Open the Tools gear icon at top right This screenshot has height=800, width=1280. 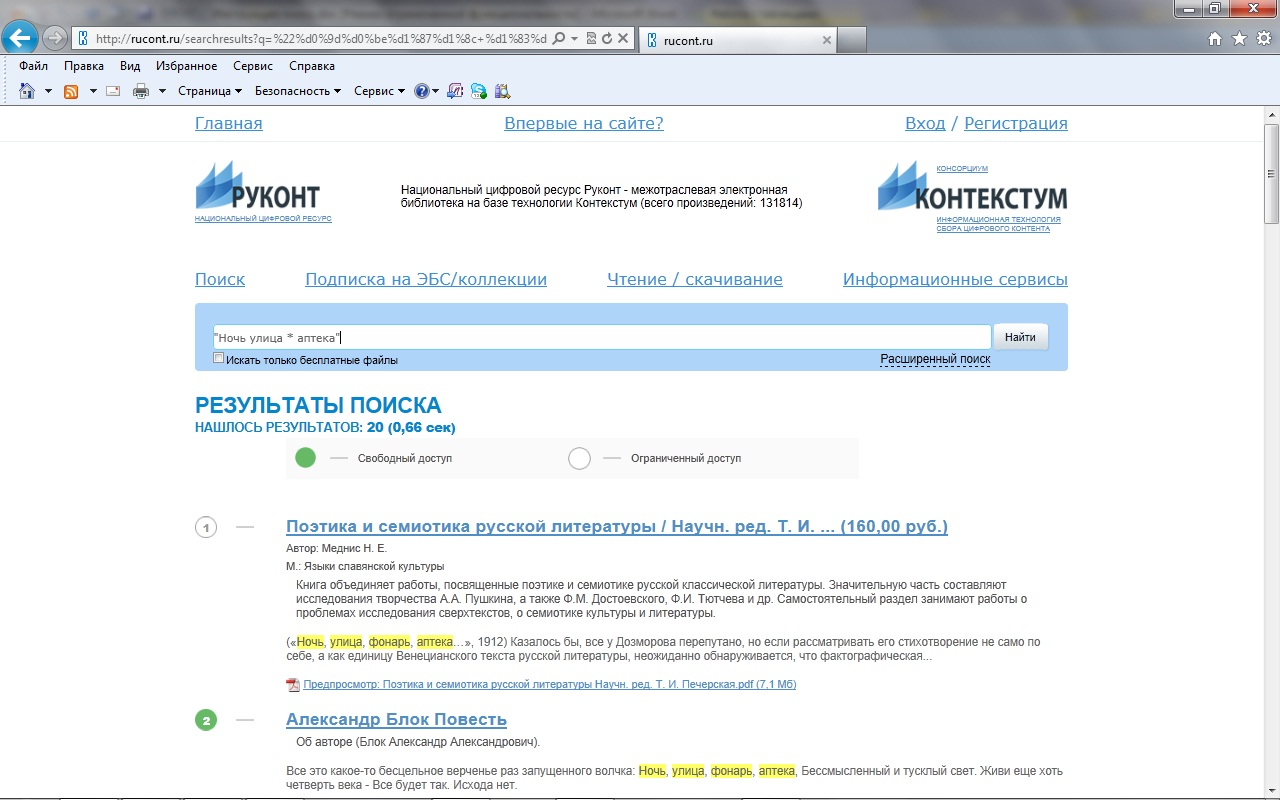[1263, 39]
